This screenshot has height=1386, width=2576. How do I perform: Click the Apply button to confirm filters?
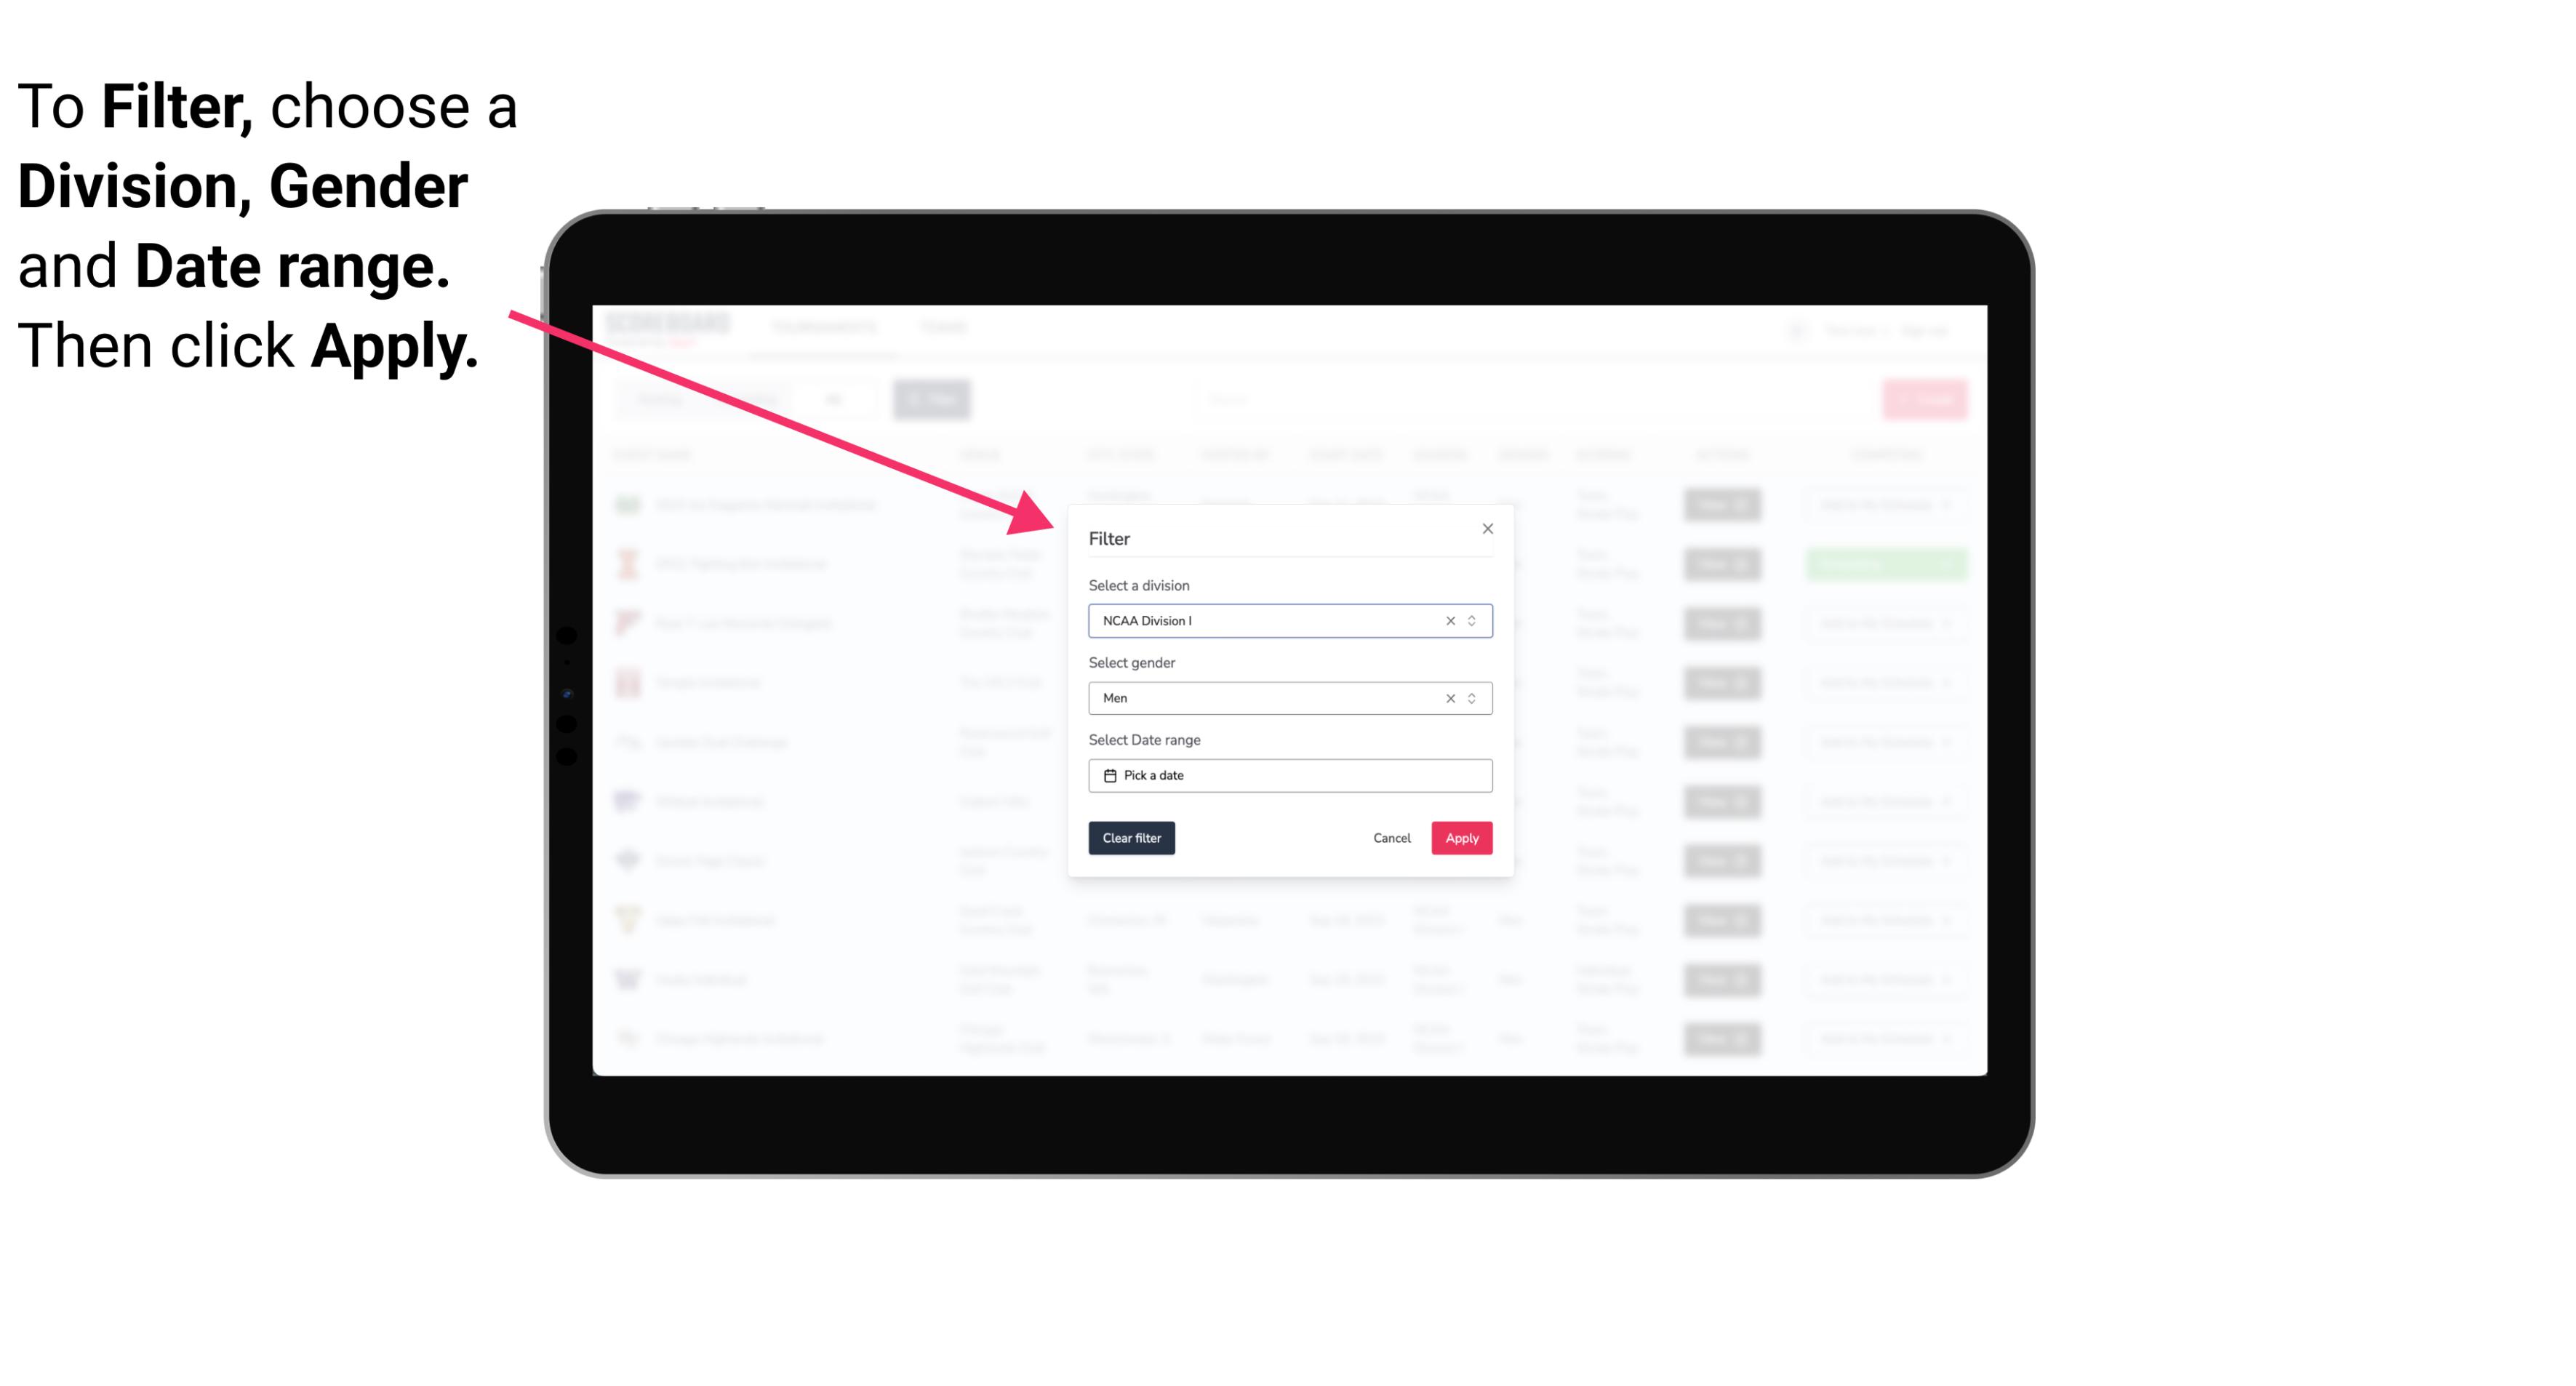(1461, 838)
